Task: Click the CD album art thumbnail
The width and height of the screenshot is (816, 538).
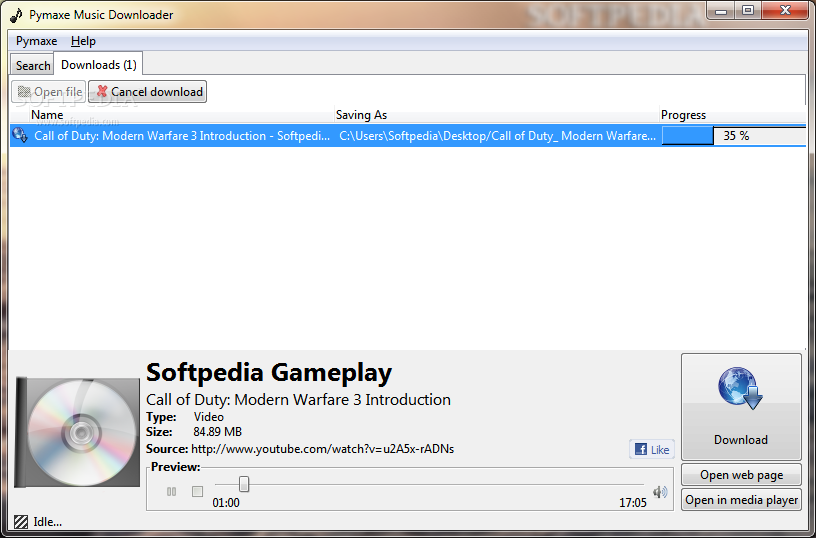Action: click(78, 432)
